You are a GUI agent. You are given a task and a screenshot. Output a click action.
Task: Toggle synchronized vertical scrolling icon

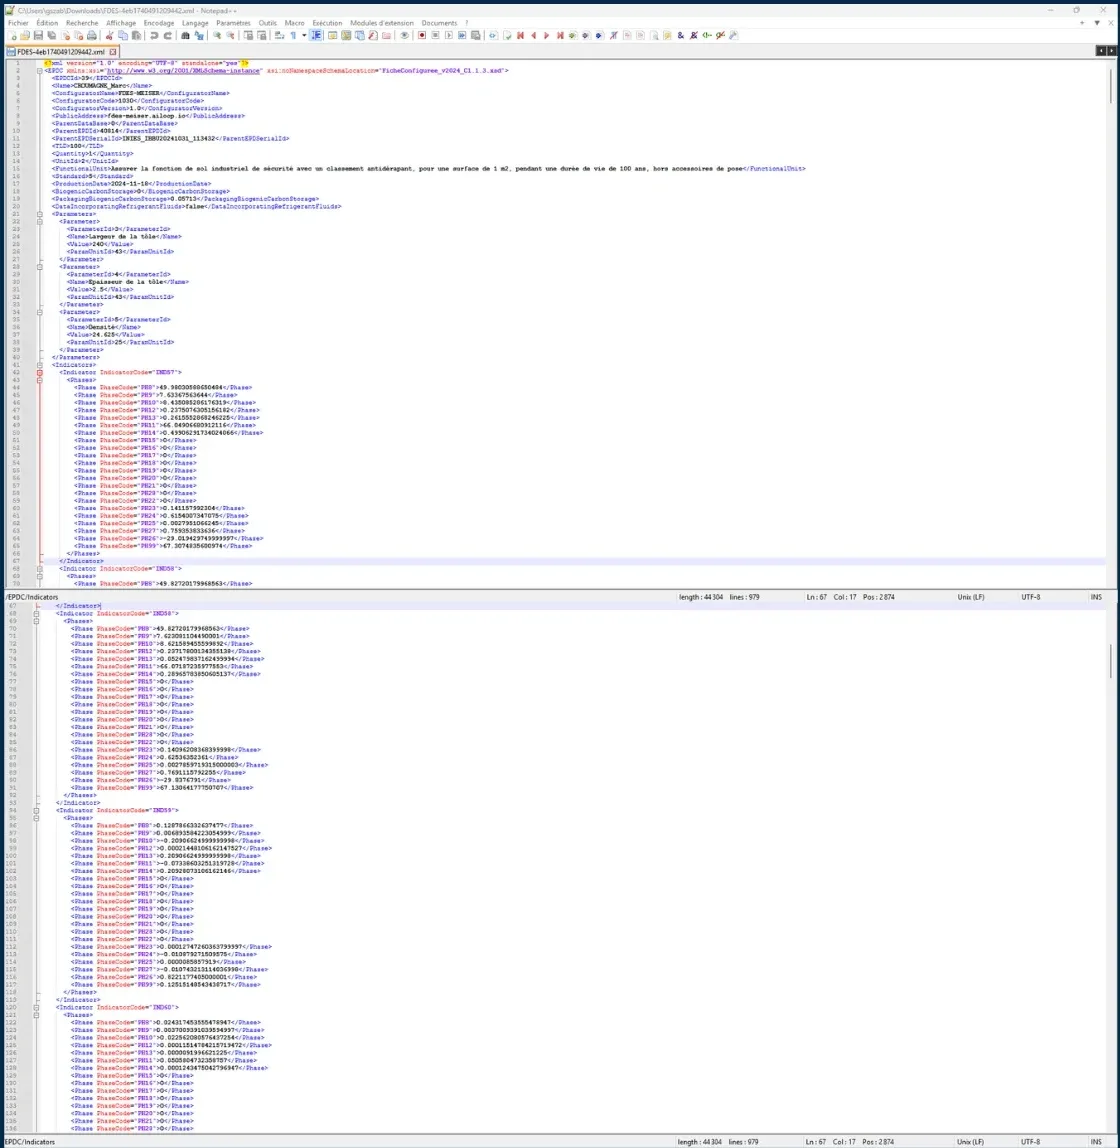coord(248,35)
